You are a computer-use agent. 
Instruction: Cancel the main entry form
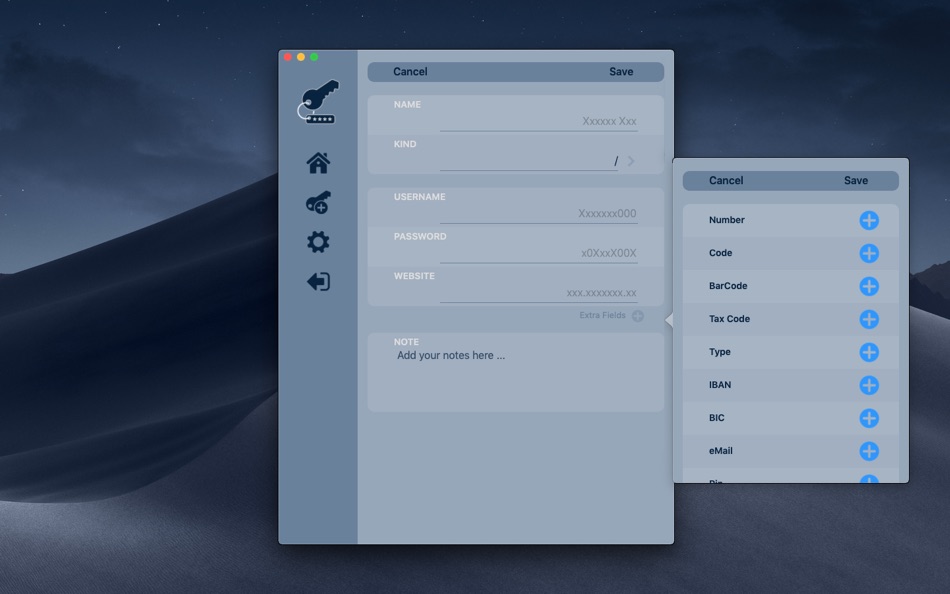point(410,72)
